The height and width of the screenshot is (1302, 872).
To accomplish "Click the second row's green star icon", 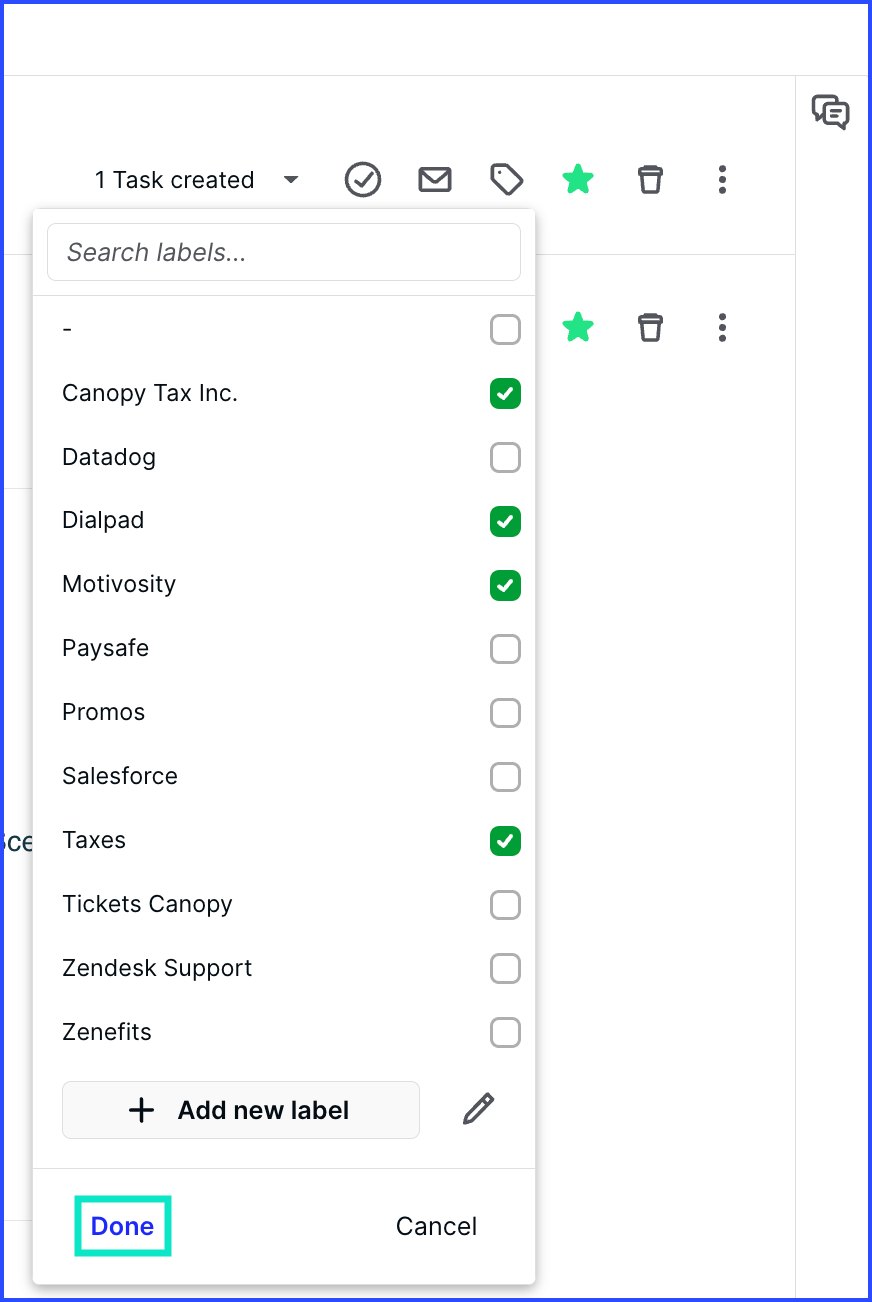I will pos(578,327).
